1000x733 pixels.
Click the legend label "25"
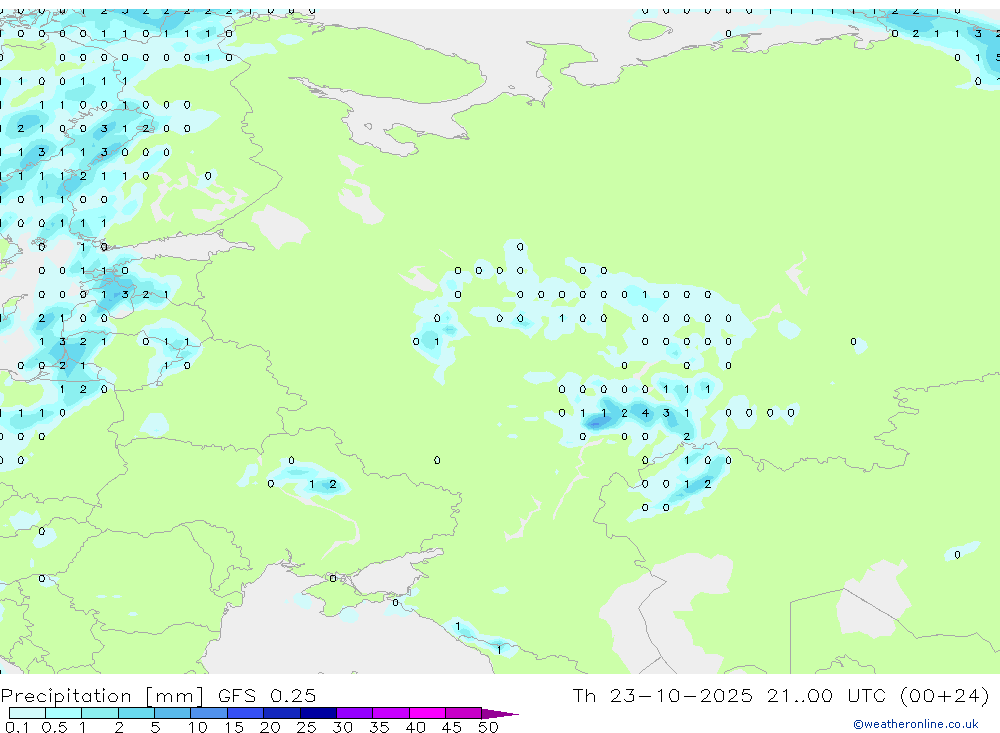point(307,727)
